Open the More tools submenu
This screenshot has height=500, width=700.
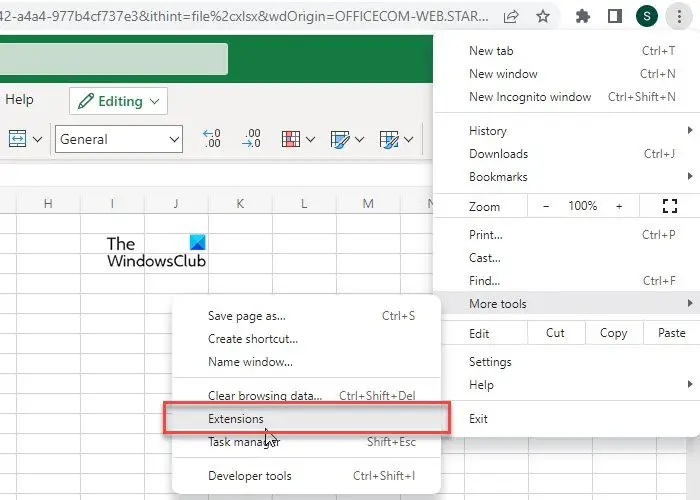point(567,304)
